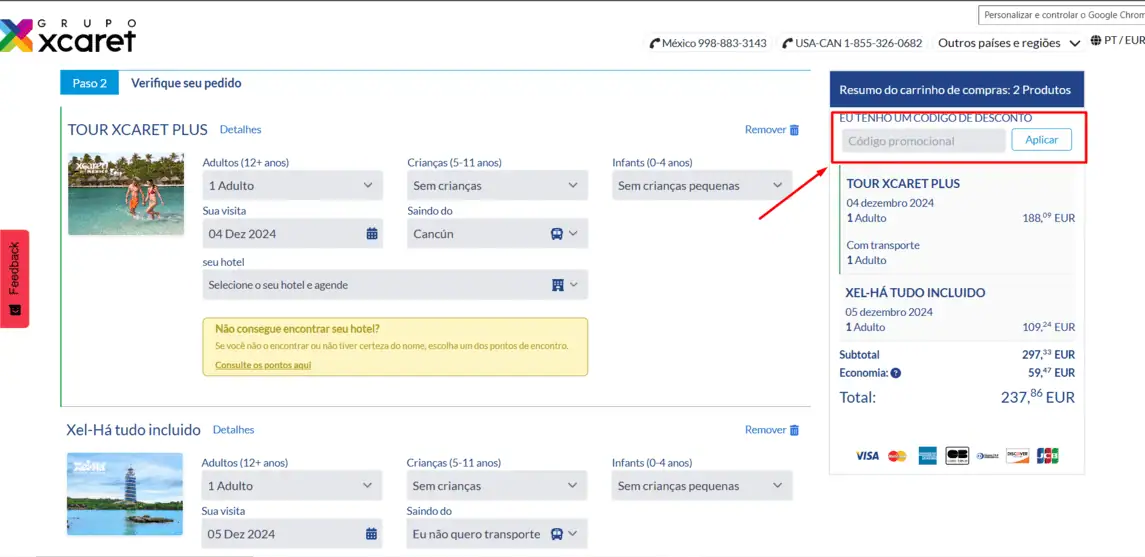
Task: Open Crianças dropdown for Xel-Há tudo incluido
Action: pos(497,485)
